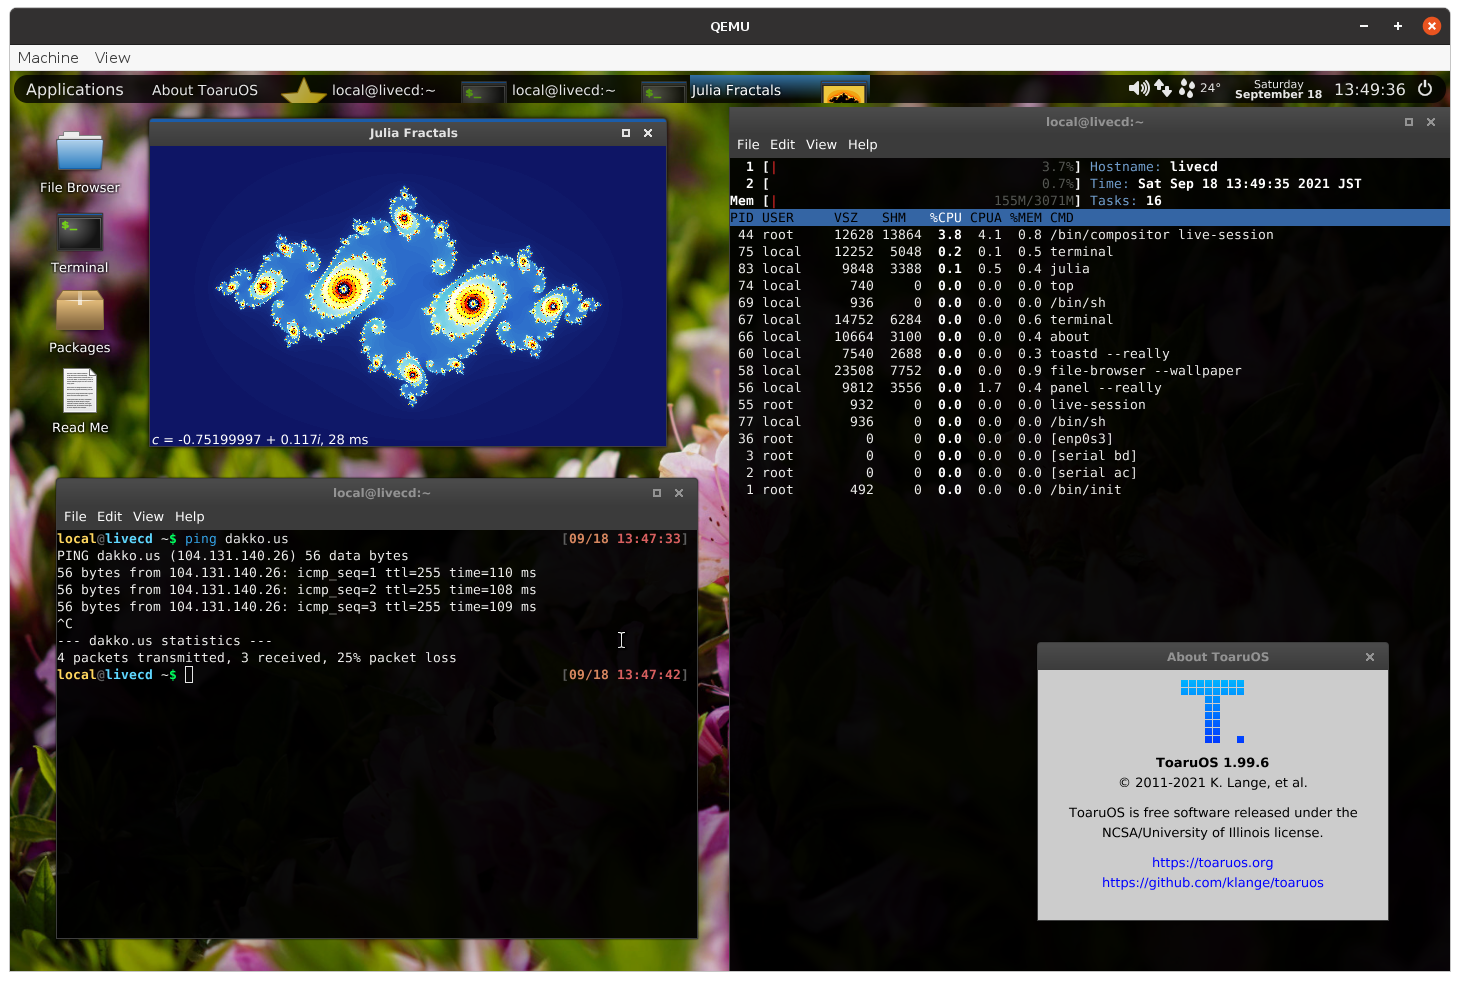
Task: Click the Julia fractal thumbnail icon in the panel
Action: (x=843, y=93)
